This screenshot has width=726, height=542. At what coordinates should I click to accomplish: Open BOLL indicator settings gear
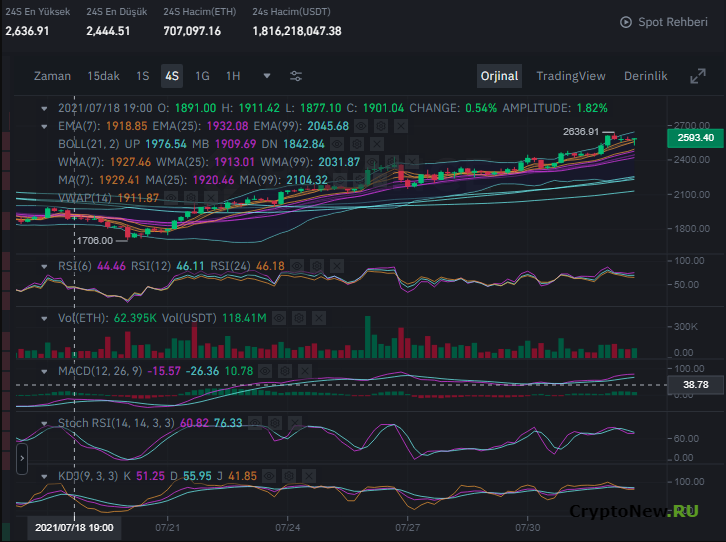point(357,144)
